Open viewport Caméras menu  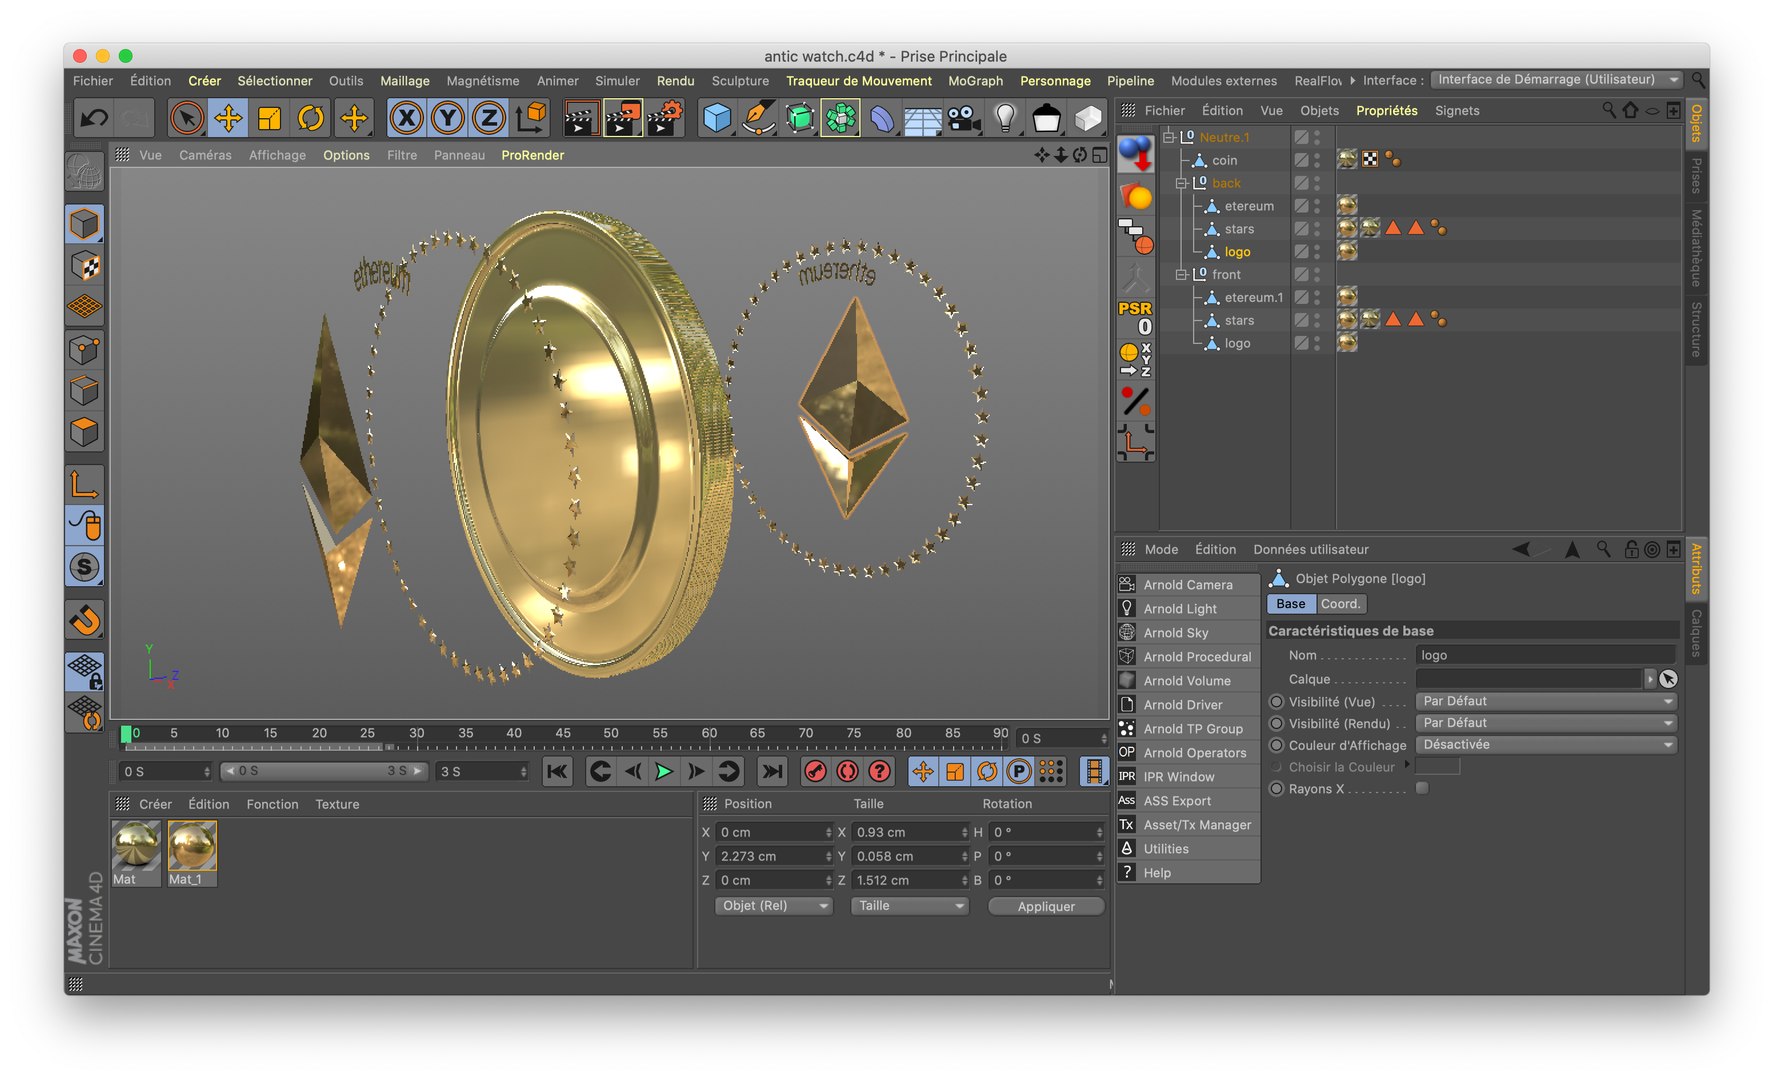[205, 155]
